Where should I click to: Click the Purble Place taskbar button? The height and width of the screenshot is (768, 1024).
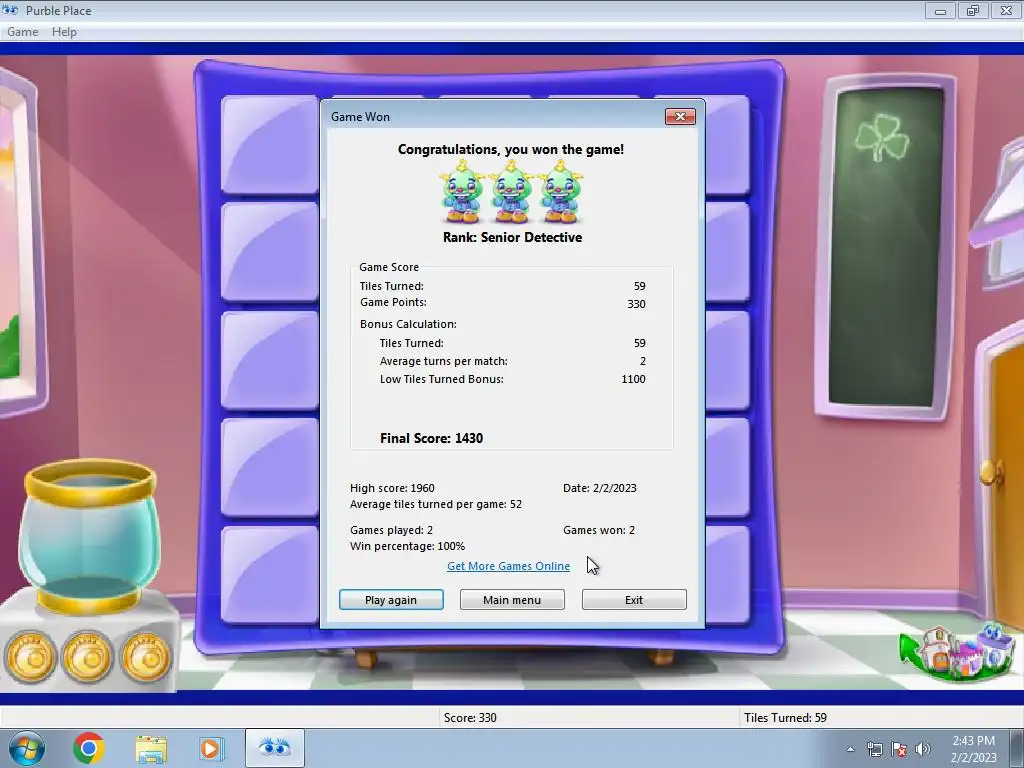(x=274, y=748)
